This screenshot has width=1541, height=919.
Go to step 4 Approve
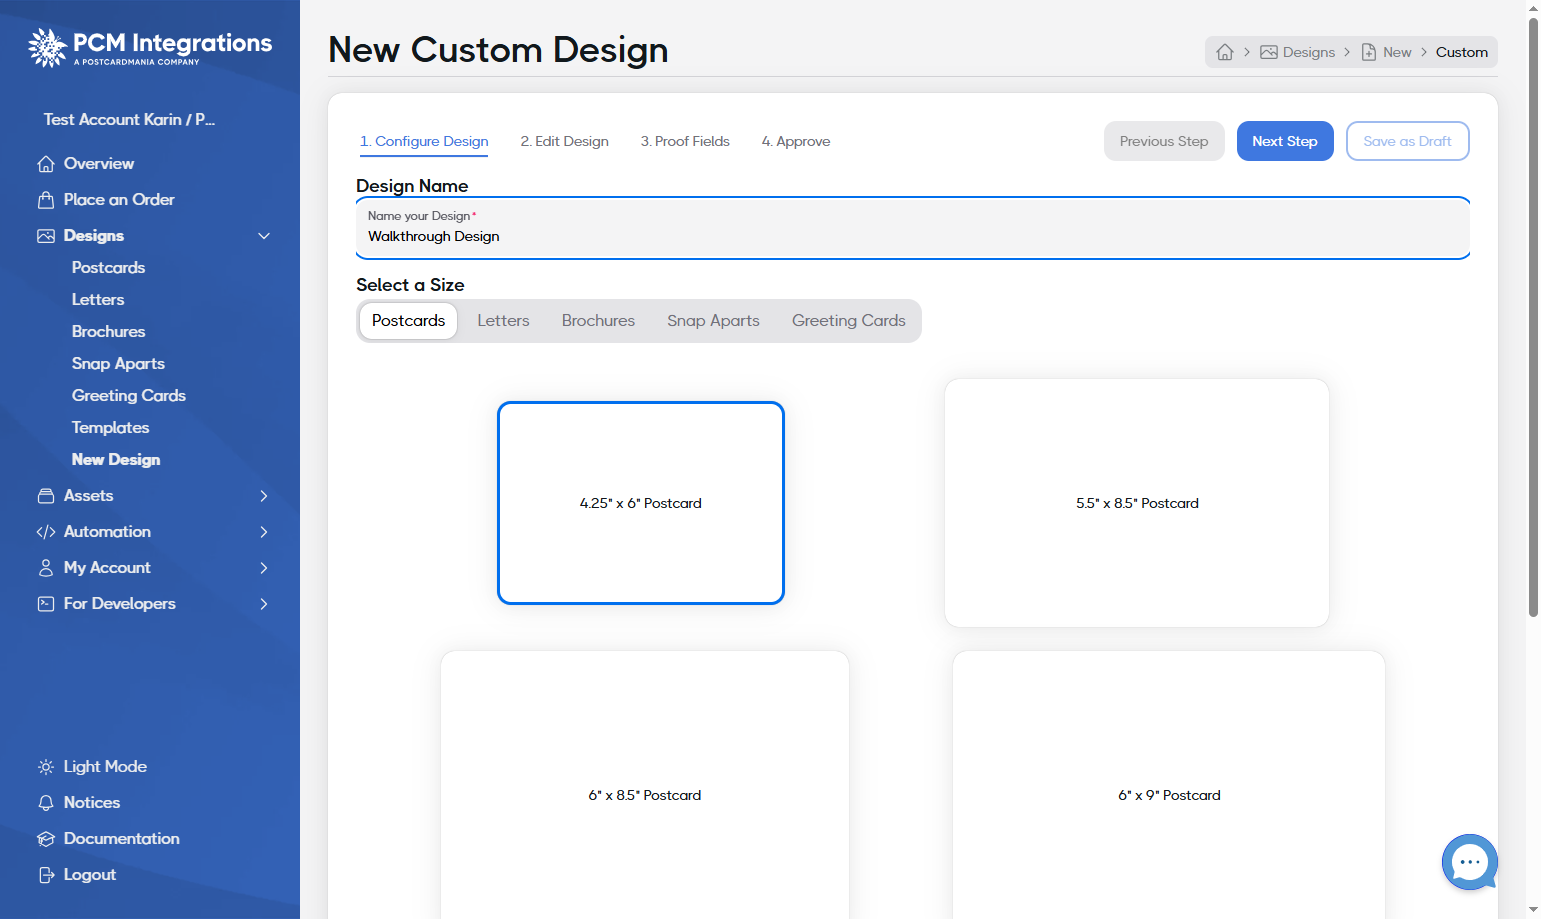(x=796, y=142)
